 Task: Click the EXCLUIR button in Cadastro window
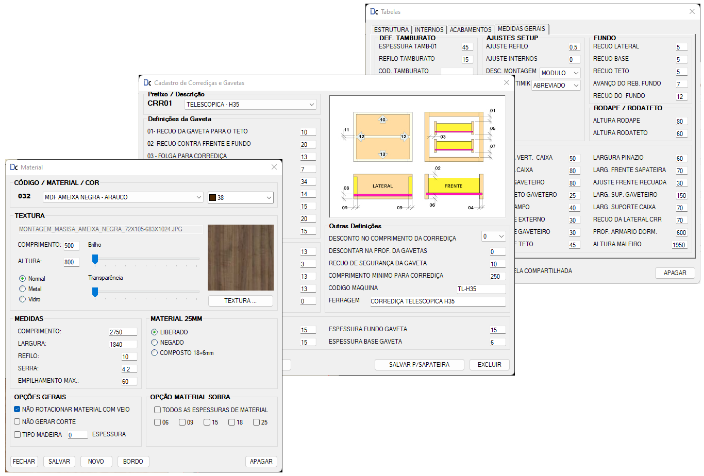[489, 365]
